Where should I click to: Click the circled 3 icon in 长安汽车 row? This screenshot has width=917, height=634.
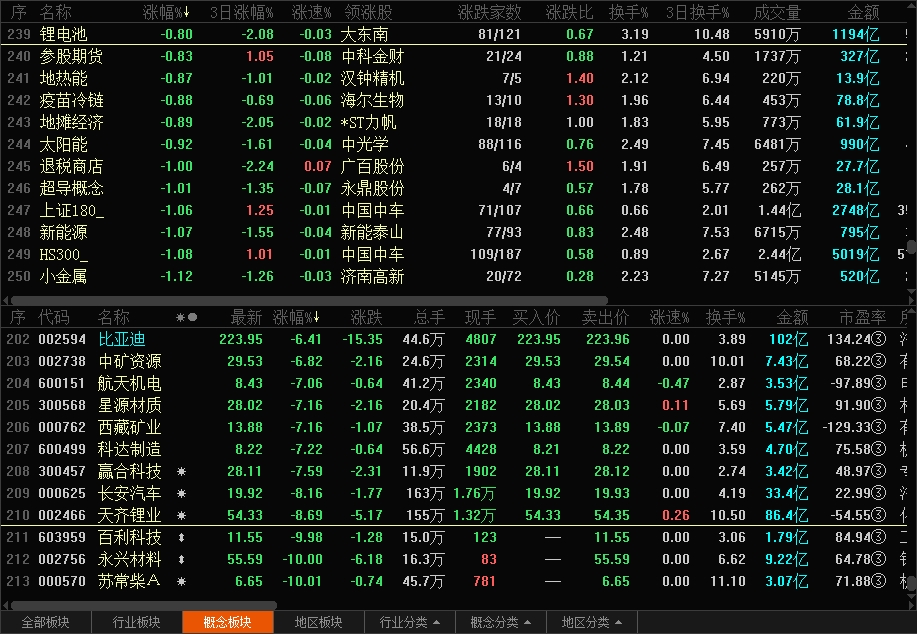(x=878, y=493)
